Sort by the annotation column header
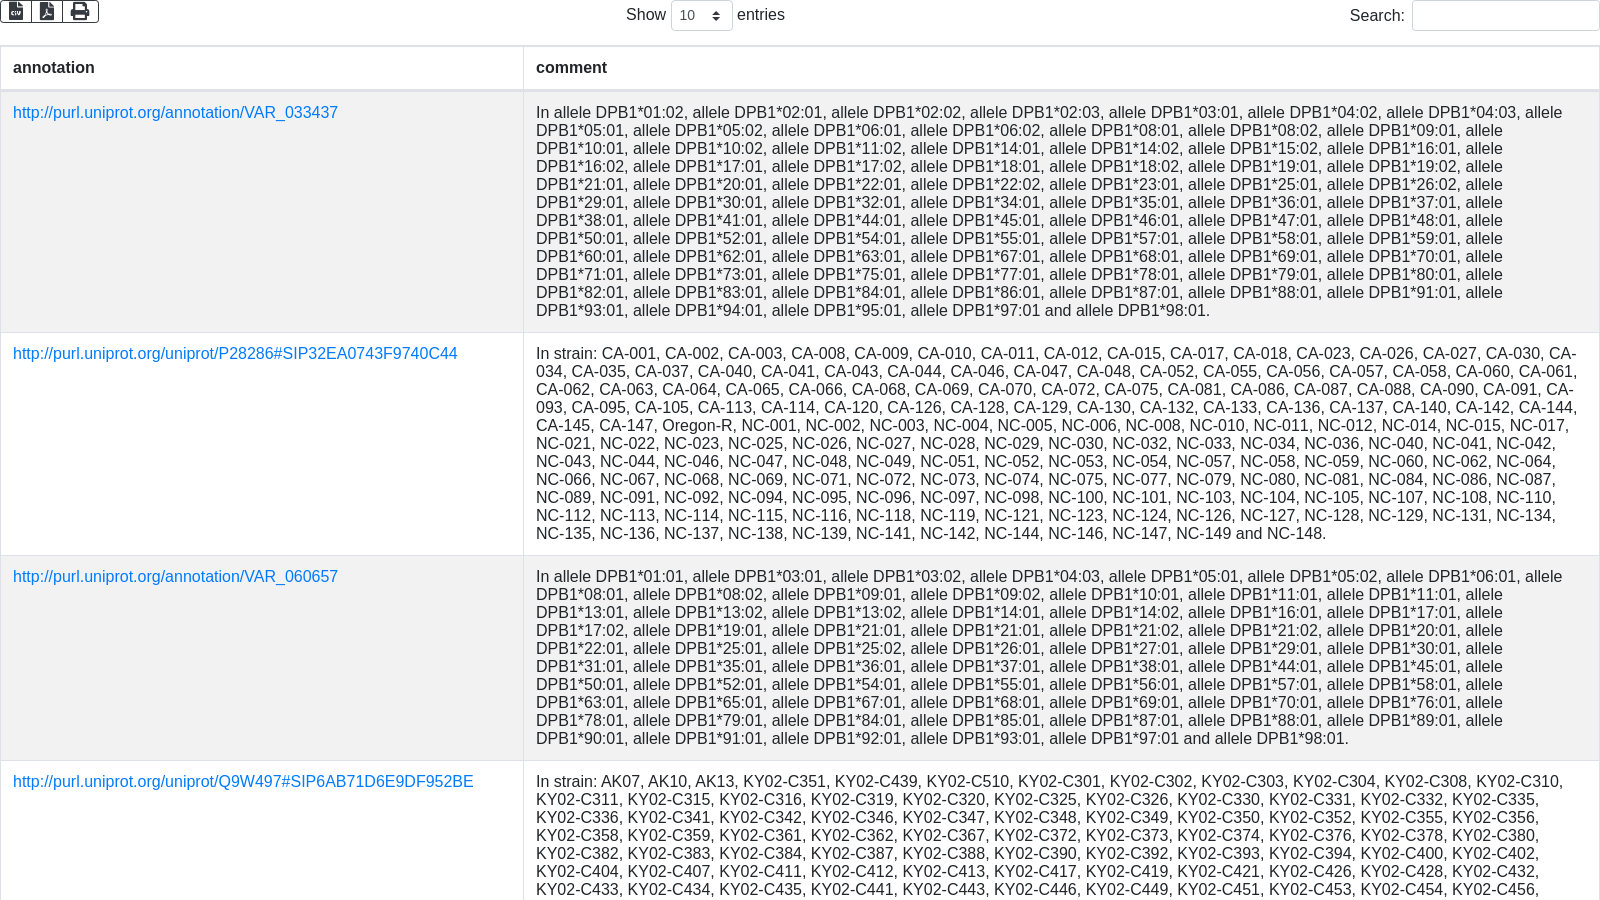This screenshot has height=900, width=1600. click(54, 68)
